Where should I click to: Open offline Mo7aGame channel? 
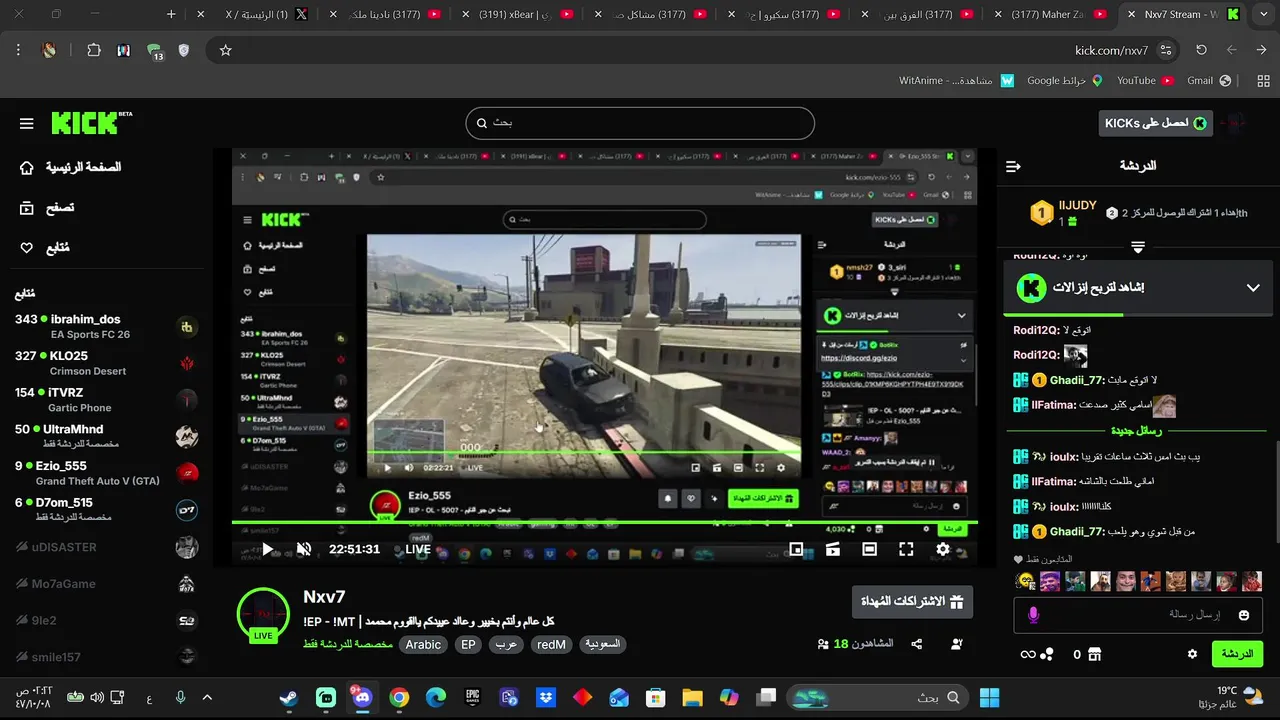coord(106,584)
